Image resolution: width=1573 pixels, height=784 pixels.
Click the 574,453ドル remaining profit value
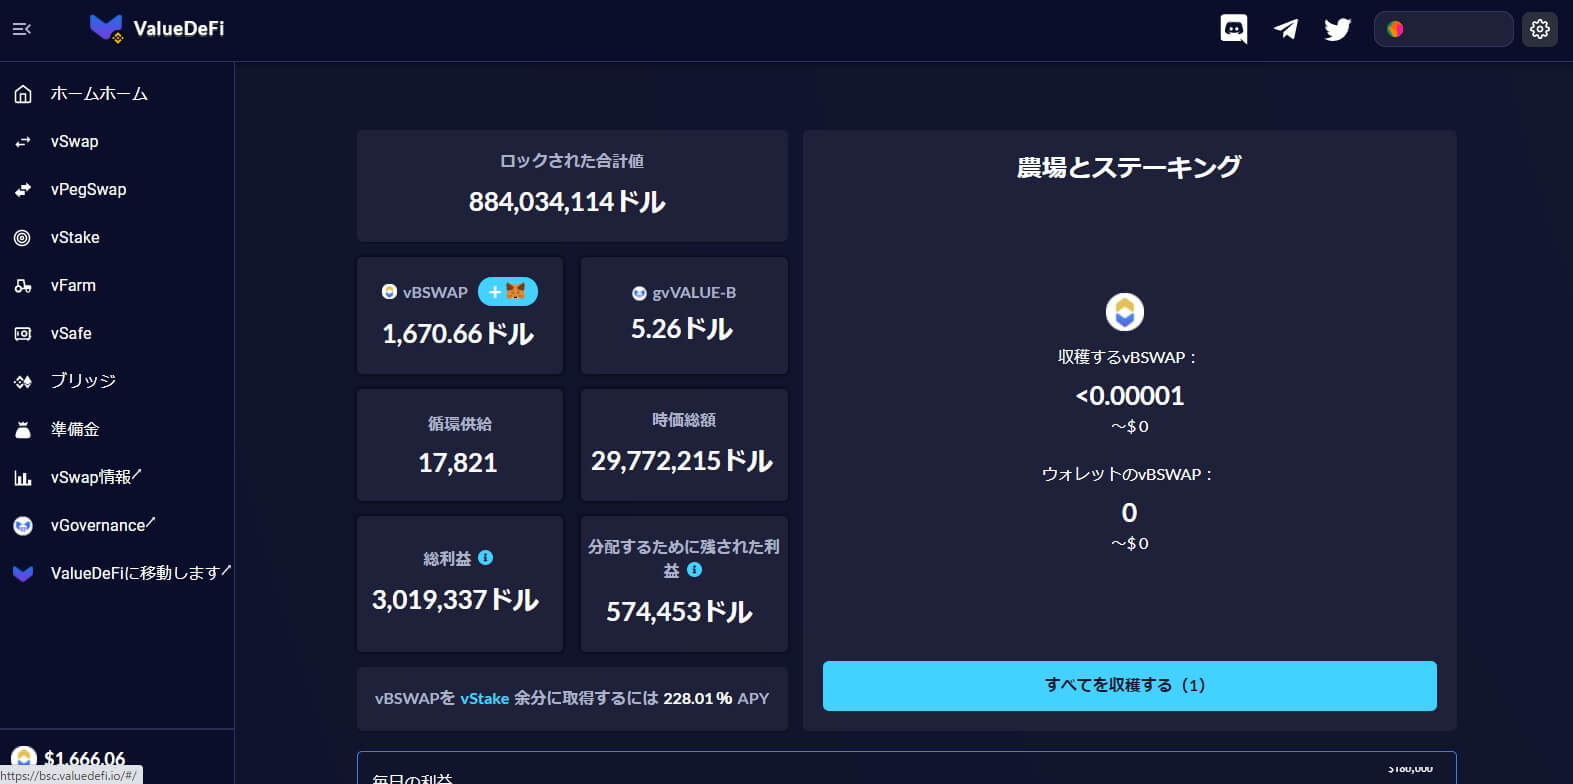coord(680,612)
